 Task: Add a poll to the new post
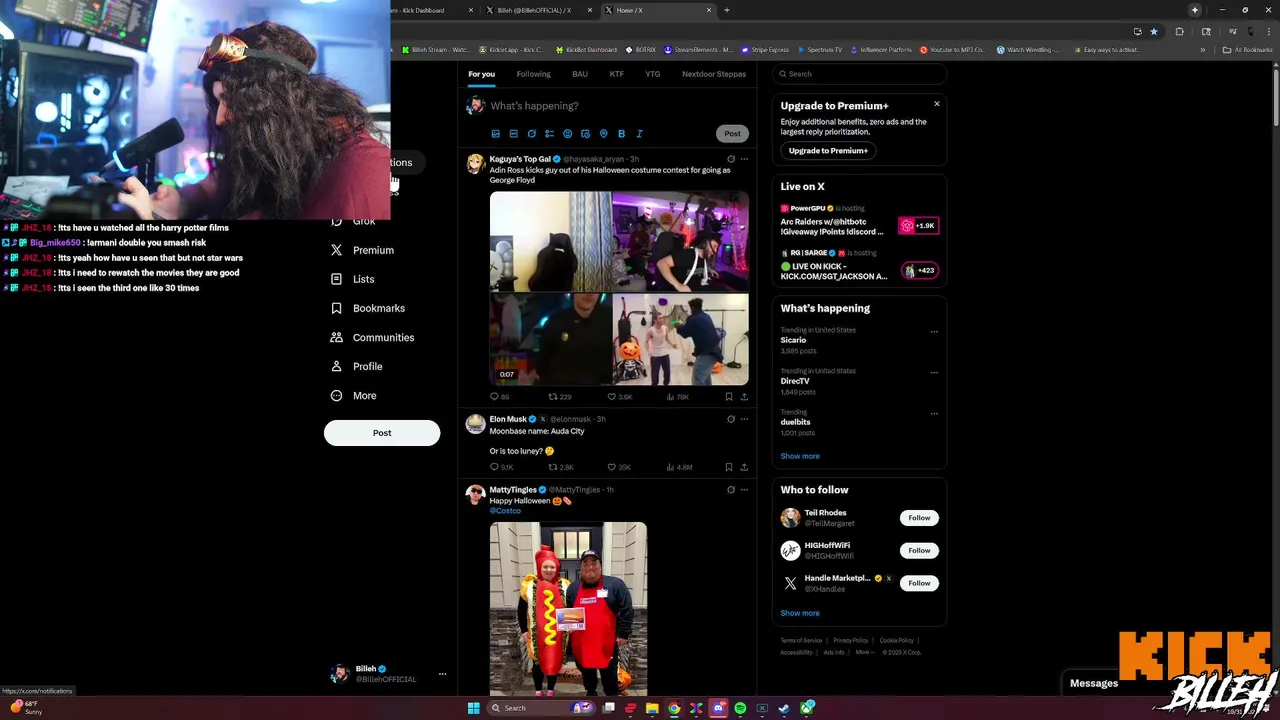[x=549, y=134]
